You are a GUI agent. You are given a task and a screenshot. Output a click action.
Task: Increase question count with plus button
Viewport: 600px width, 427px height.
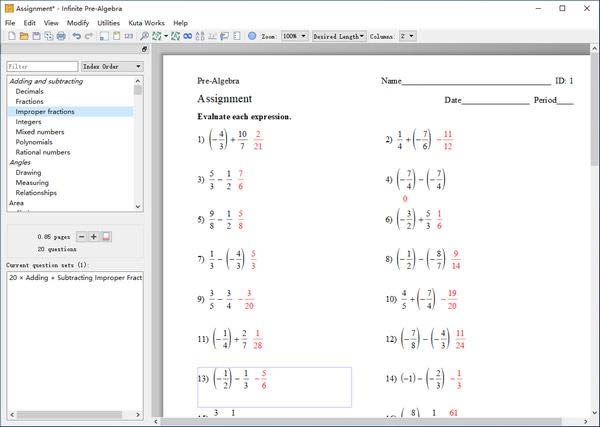click(94, 236)
